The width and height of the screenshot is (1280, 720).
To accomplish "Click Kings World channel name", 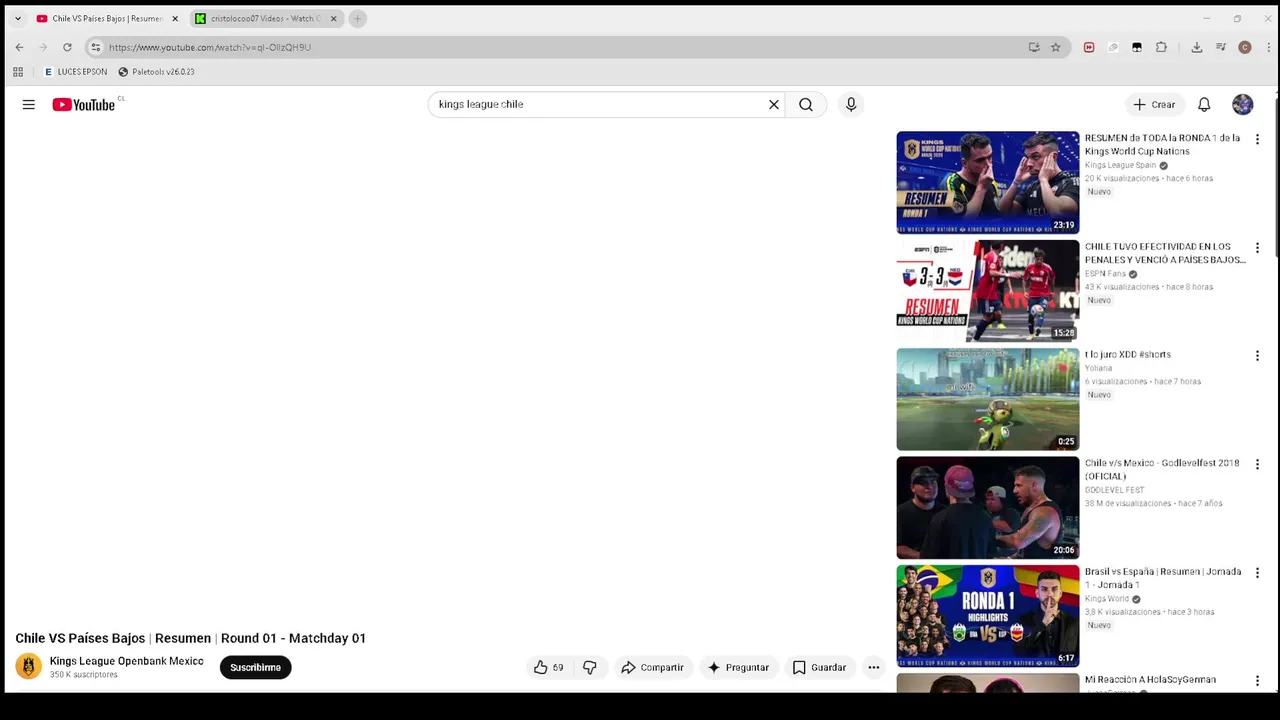I will [1107, 599].
